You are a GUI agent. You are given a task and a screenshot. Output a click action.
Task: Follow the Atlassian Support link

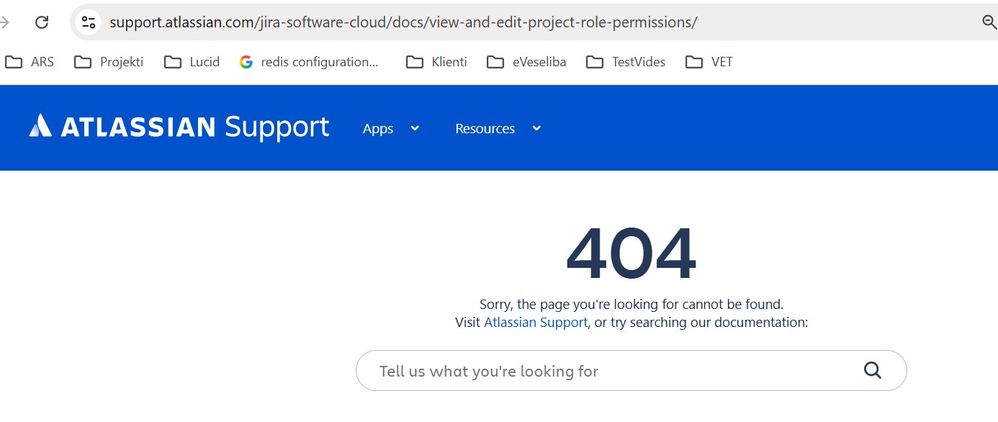pyautogui.click(x=536, y=322)
